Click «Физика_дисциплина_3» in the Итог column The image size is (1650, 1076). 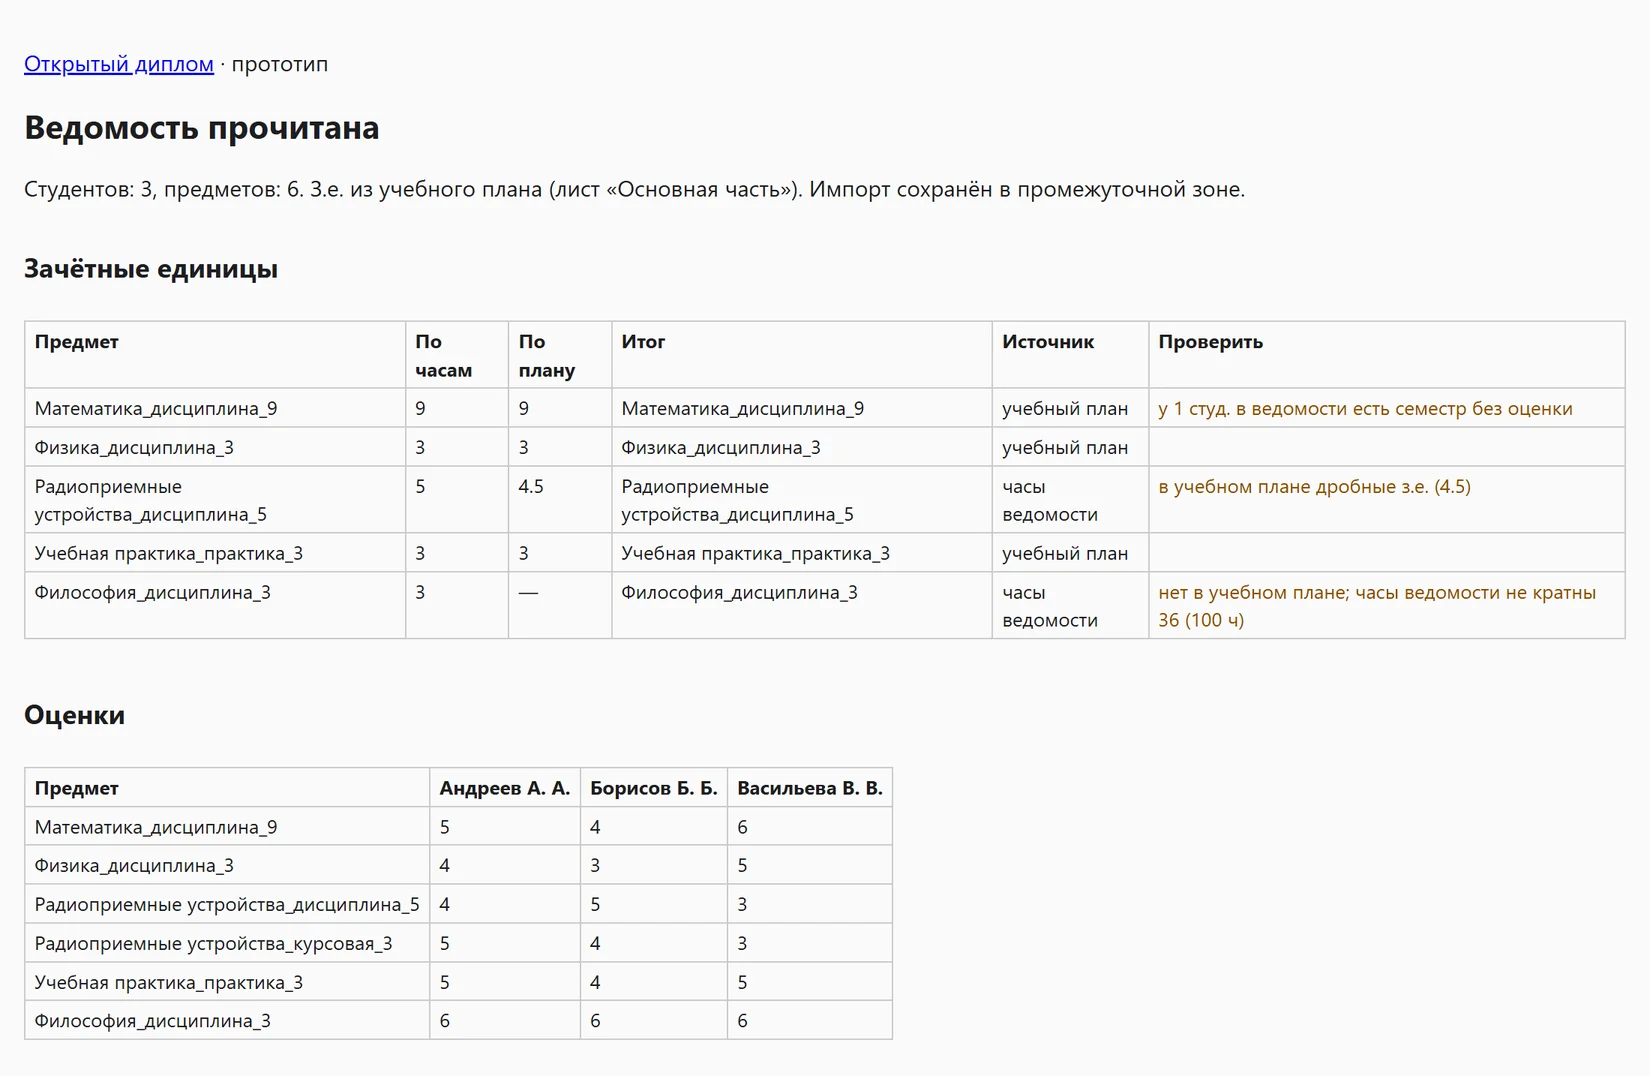click(x=721, y=447)
